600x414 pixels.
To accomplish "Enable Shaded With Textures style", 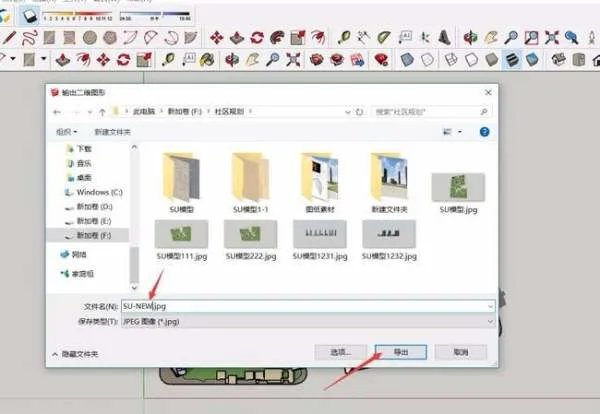I will pyautogui.click(x=512, y=59).
